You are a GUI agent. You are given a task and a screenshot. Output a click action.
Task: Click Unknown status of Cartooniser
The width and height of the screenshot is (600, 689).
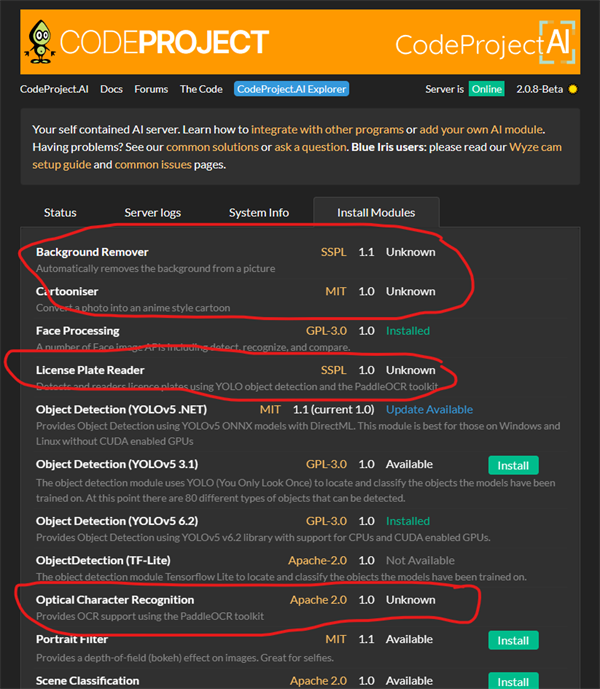(x=411, y=292)
